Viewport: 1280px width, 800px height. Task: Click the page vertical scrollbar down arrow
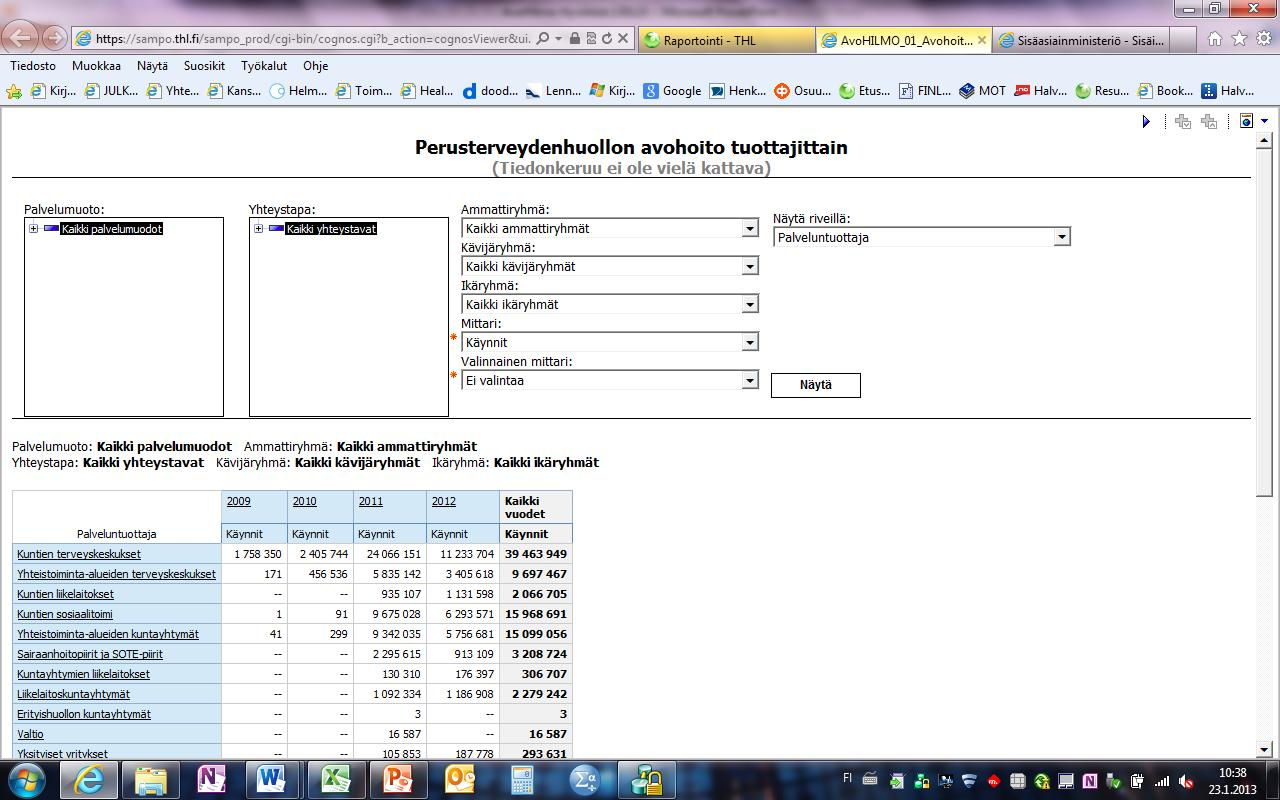click(1264, 749)
